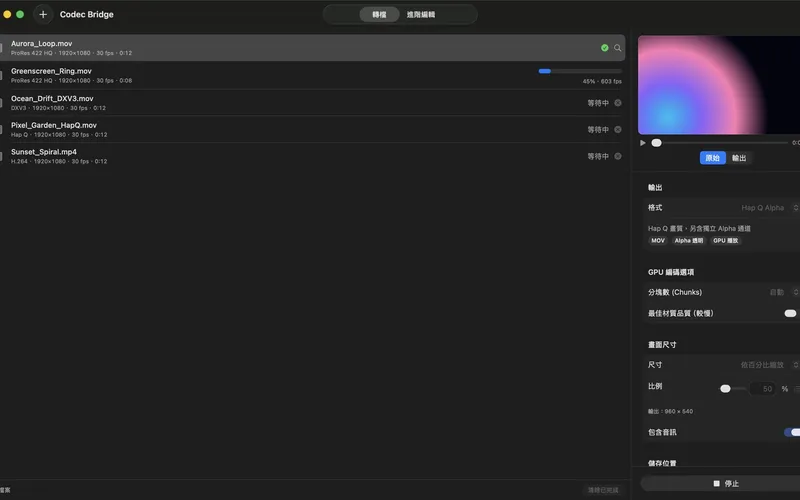Open the 尺寸 dropdown (依百分比縮放)
This screenshot has height=500, width=800.
769,365
